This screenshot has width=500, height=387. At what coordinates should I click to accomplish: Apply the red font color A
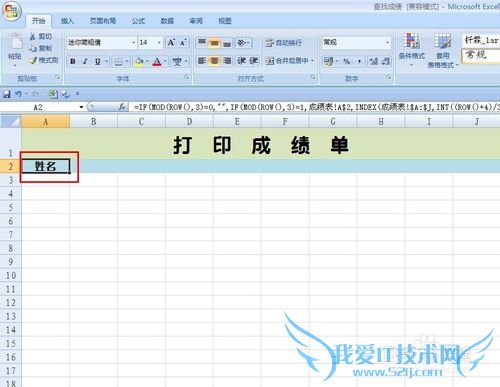pyautogui.click(x=157, y=62)
